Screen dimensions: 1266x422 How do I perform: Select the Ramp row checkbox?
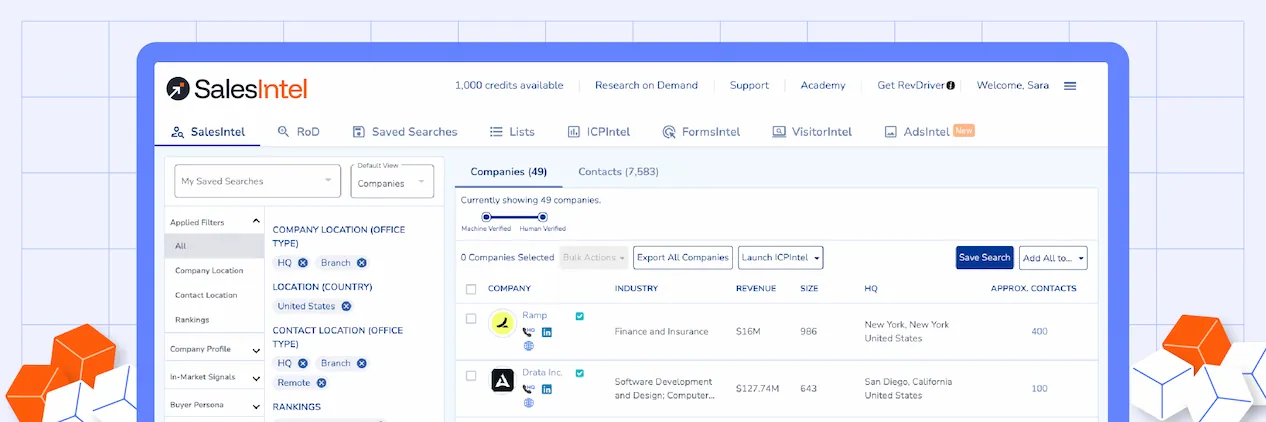(471, 319)
